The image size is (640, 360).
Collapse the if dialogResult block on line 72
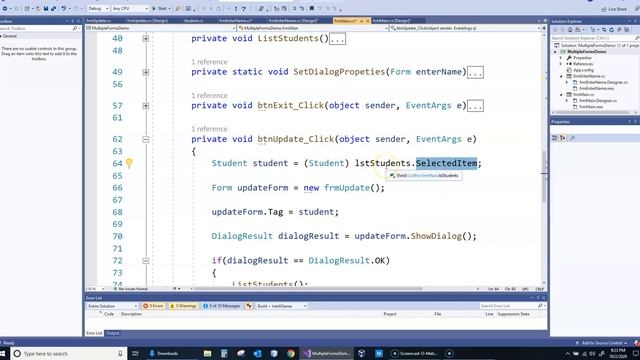146,261
